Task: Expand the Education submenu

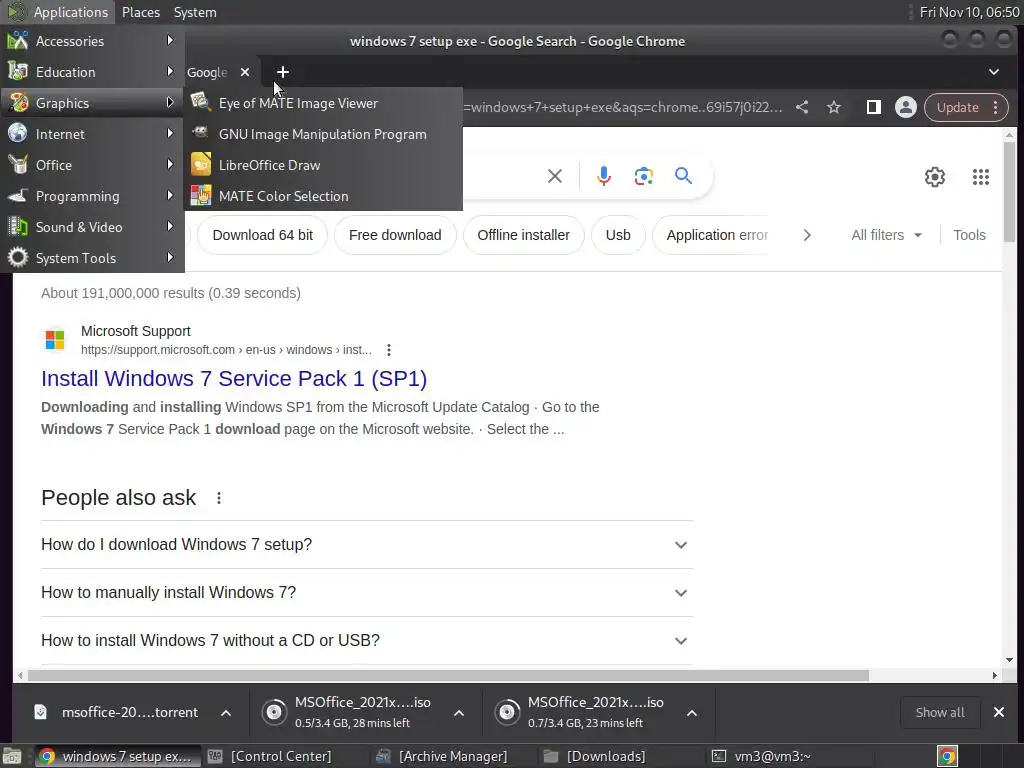Action: click(x=92, y=72)
